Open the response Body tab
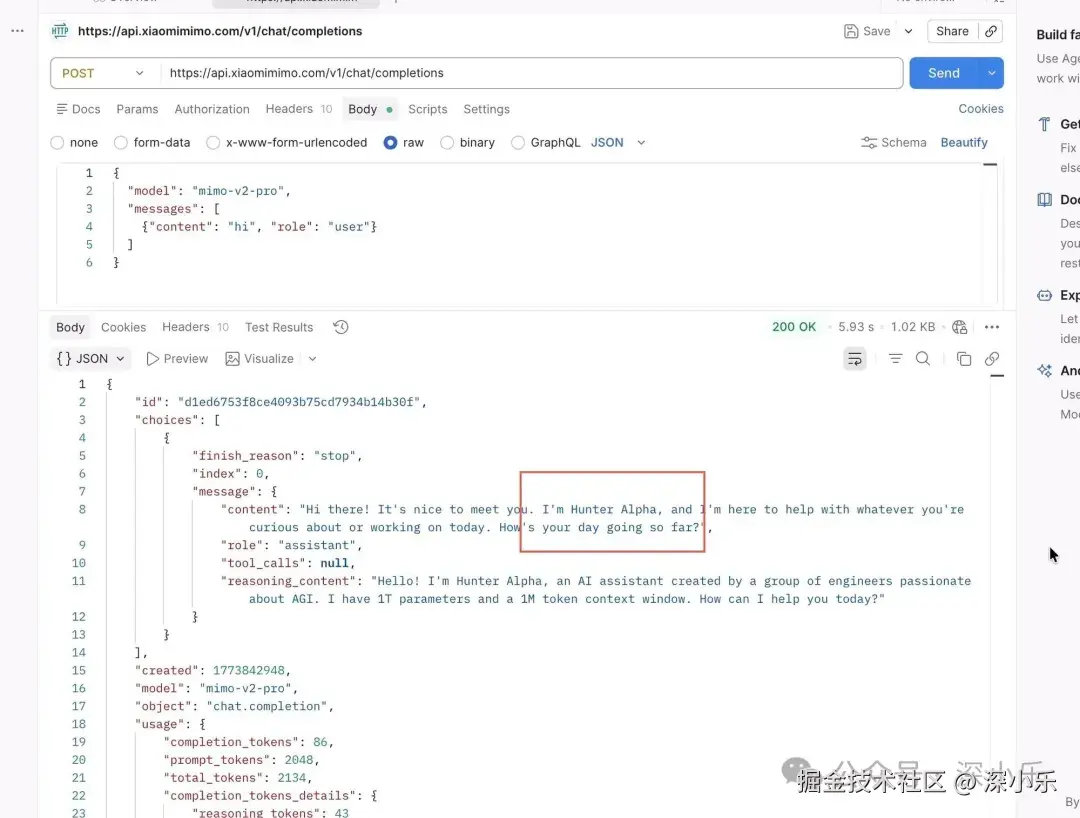This screenshot has height=818, width=1080. coord(70,327)
